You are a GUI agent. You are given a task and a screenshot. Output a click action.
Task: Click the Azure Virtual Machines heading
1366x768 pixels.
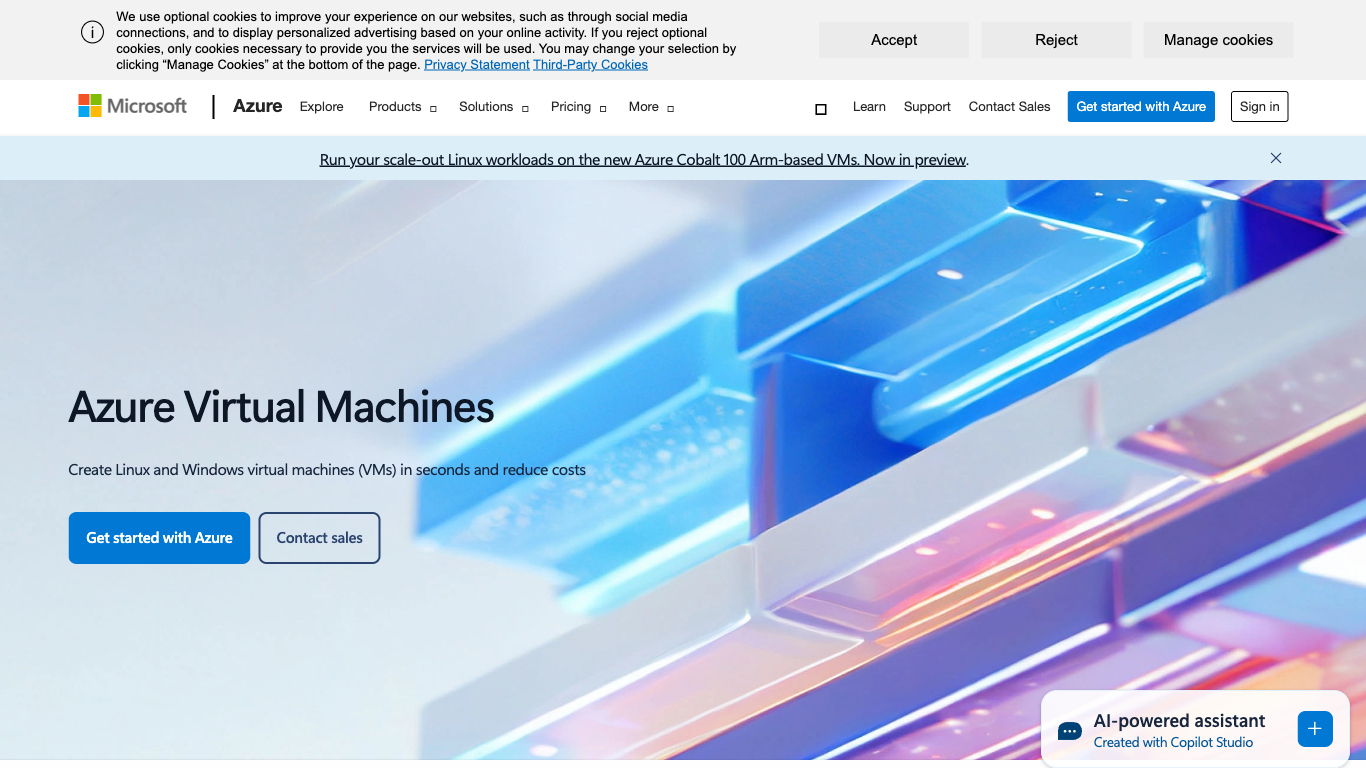[x=281, y=408]
